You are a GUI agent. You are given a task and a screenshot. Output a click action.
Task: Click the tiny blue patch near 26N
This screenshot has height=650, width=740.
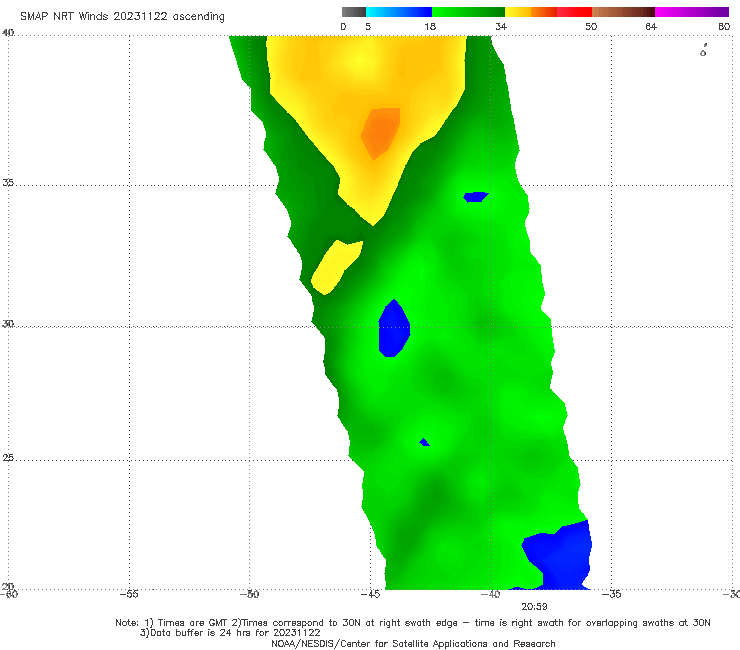424,442
